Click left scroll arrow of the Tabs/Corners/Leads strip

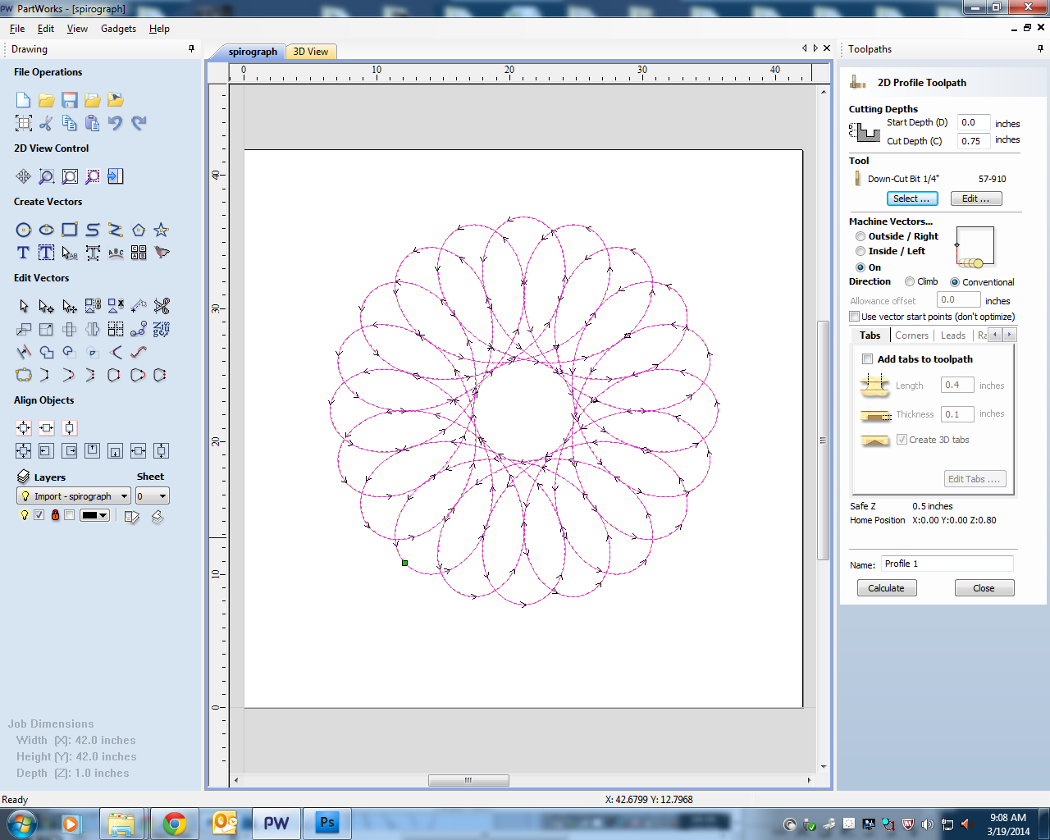pyautogui.click(x=995, y=334)
